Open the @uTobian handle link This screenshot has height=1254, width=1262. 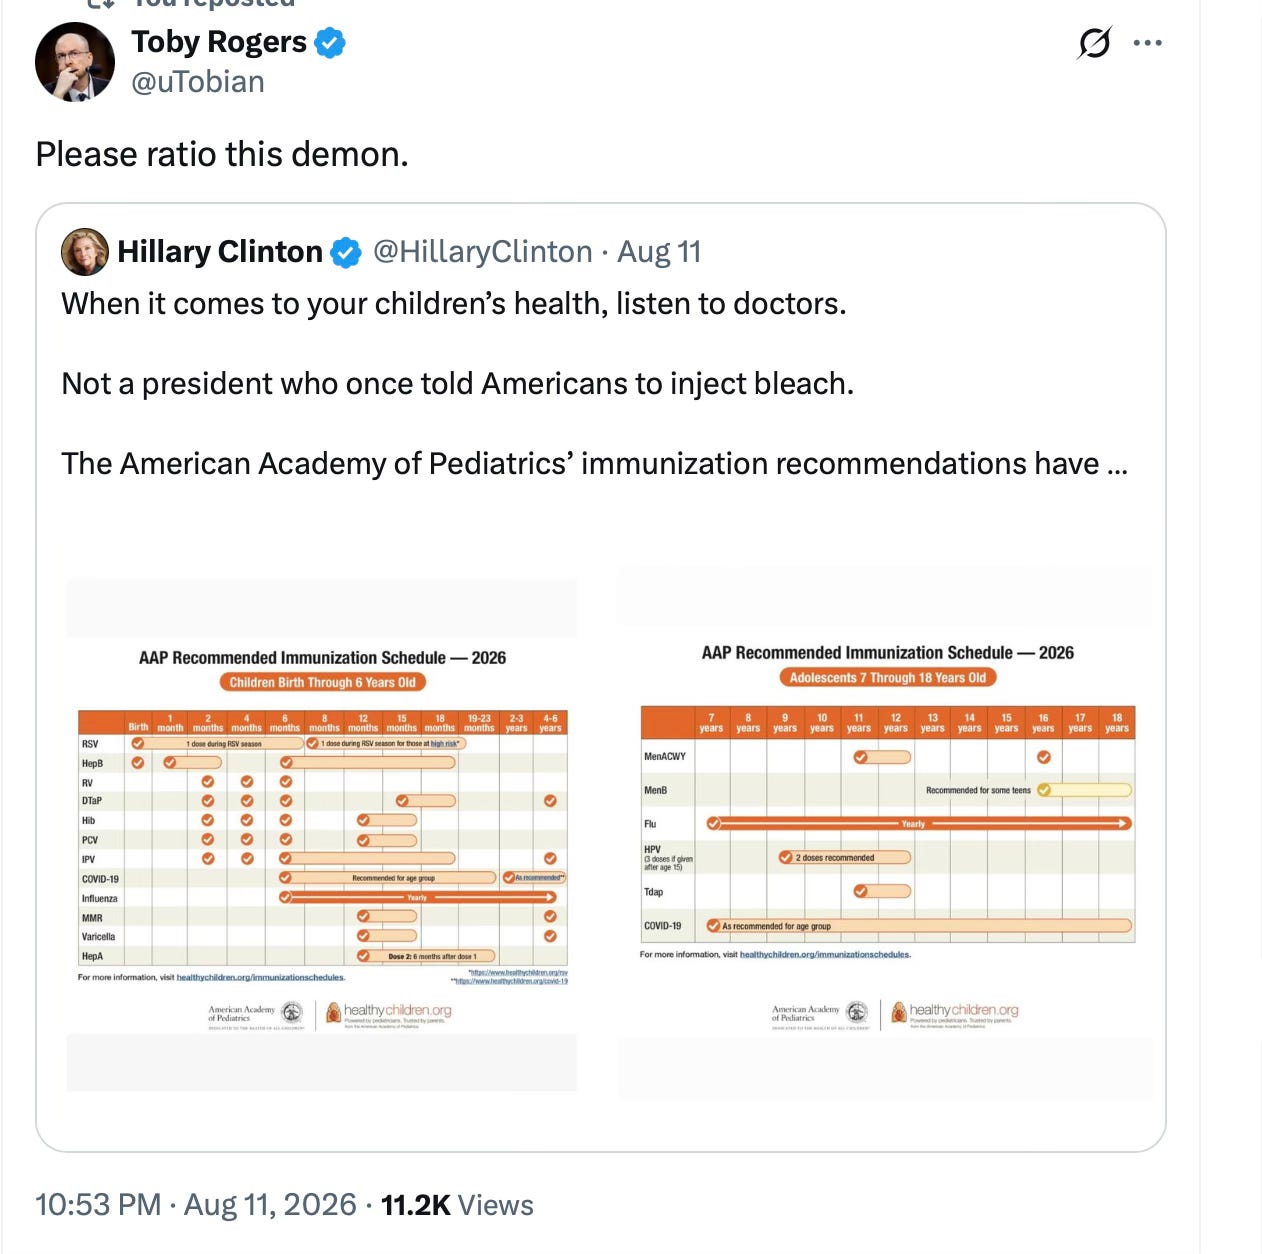click(x=198, y=82)
